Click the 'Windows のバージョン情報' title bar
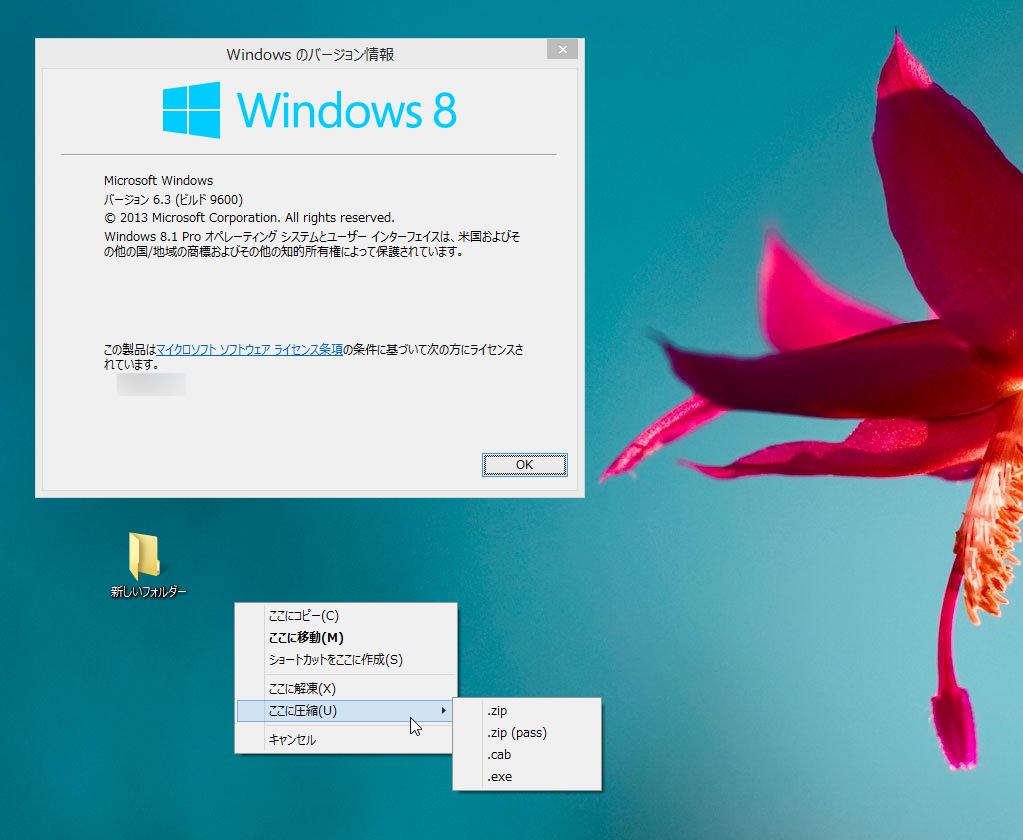This screenshot has height=840, width=1023. [310, 55]
